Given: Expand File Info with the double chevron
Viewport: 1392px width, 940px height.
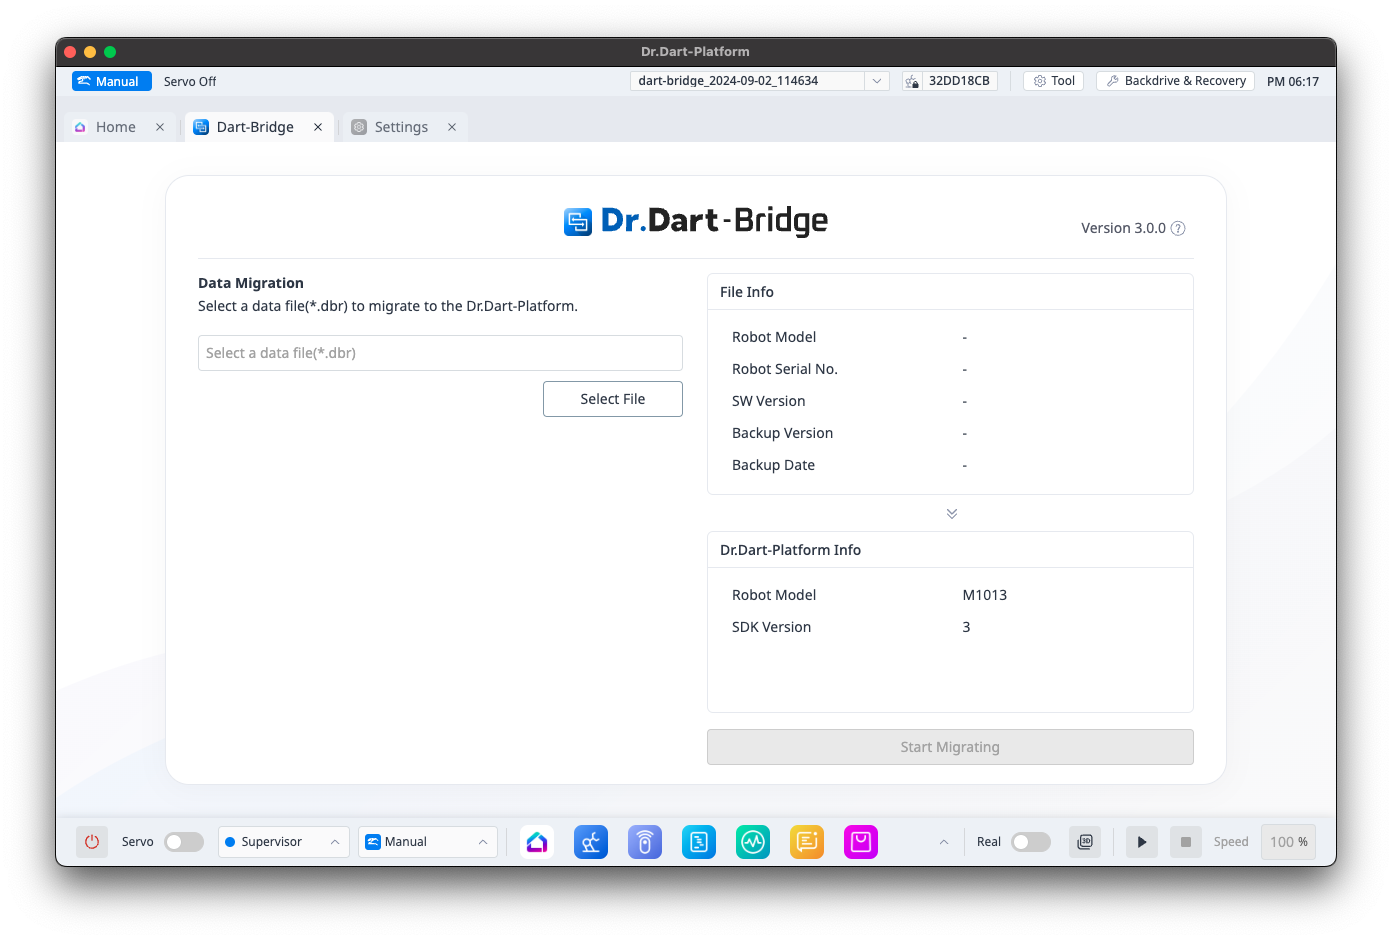Looking at the screenshot, I should (952, 513).
